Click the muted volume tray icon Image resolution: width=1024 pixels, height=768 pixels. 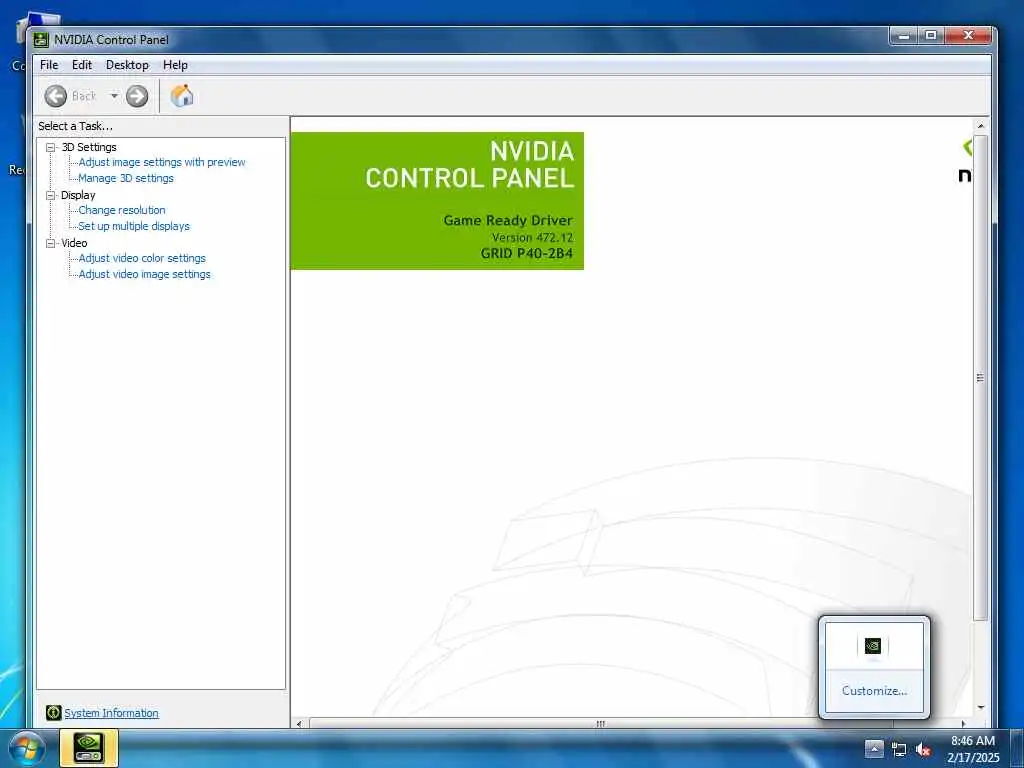(x=923, y=750)
